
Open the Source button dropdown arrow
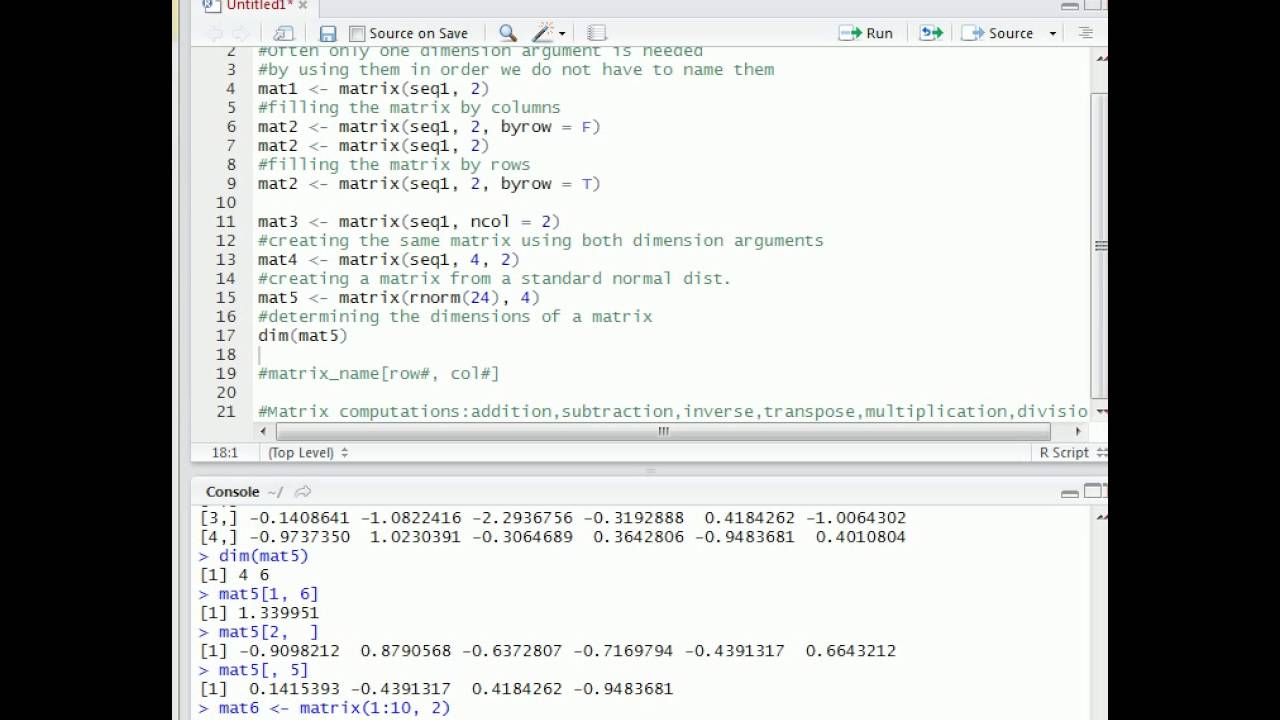pyautogui.click(x=1052, y=33)
